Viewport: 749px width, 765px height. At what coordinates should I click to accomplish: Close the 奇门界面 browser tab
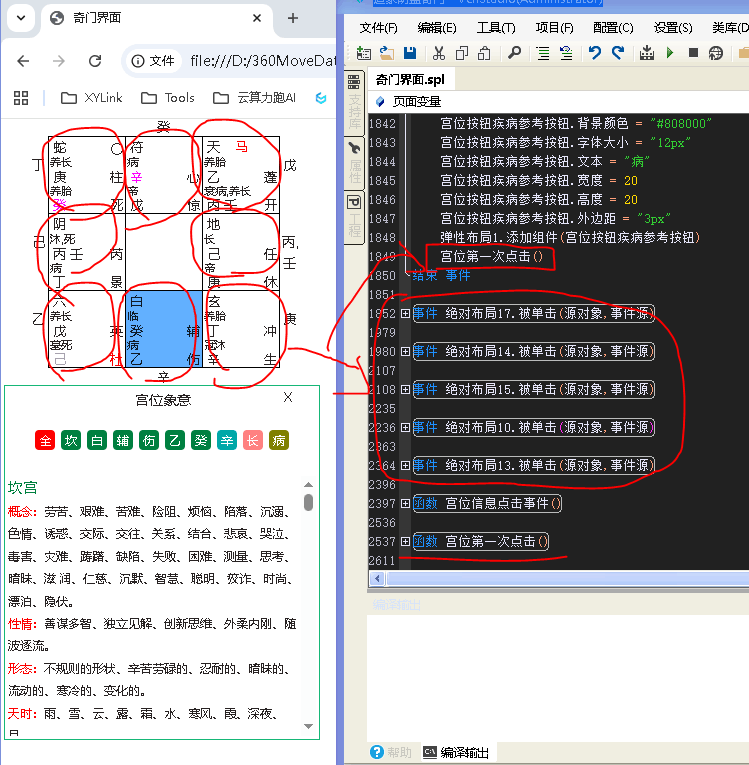click(257, 19)
